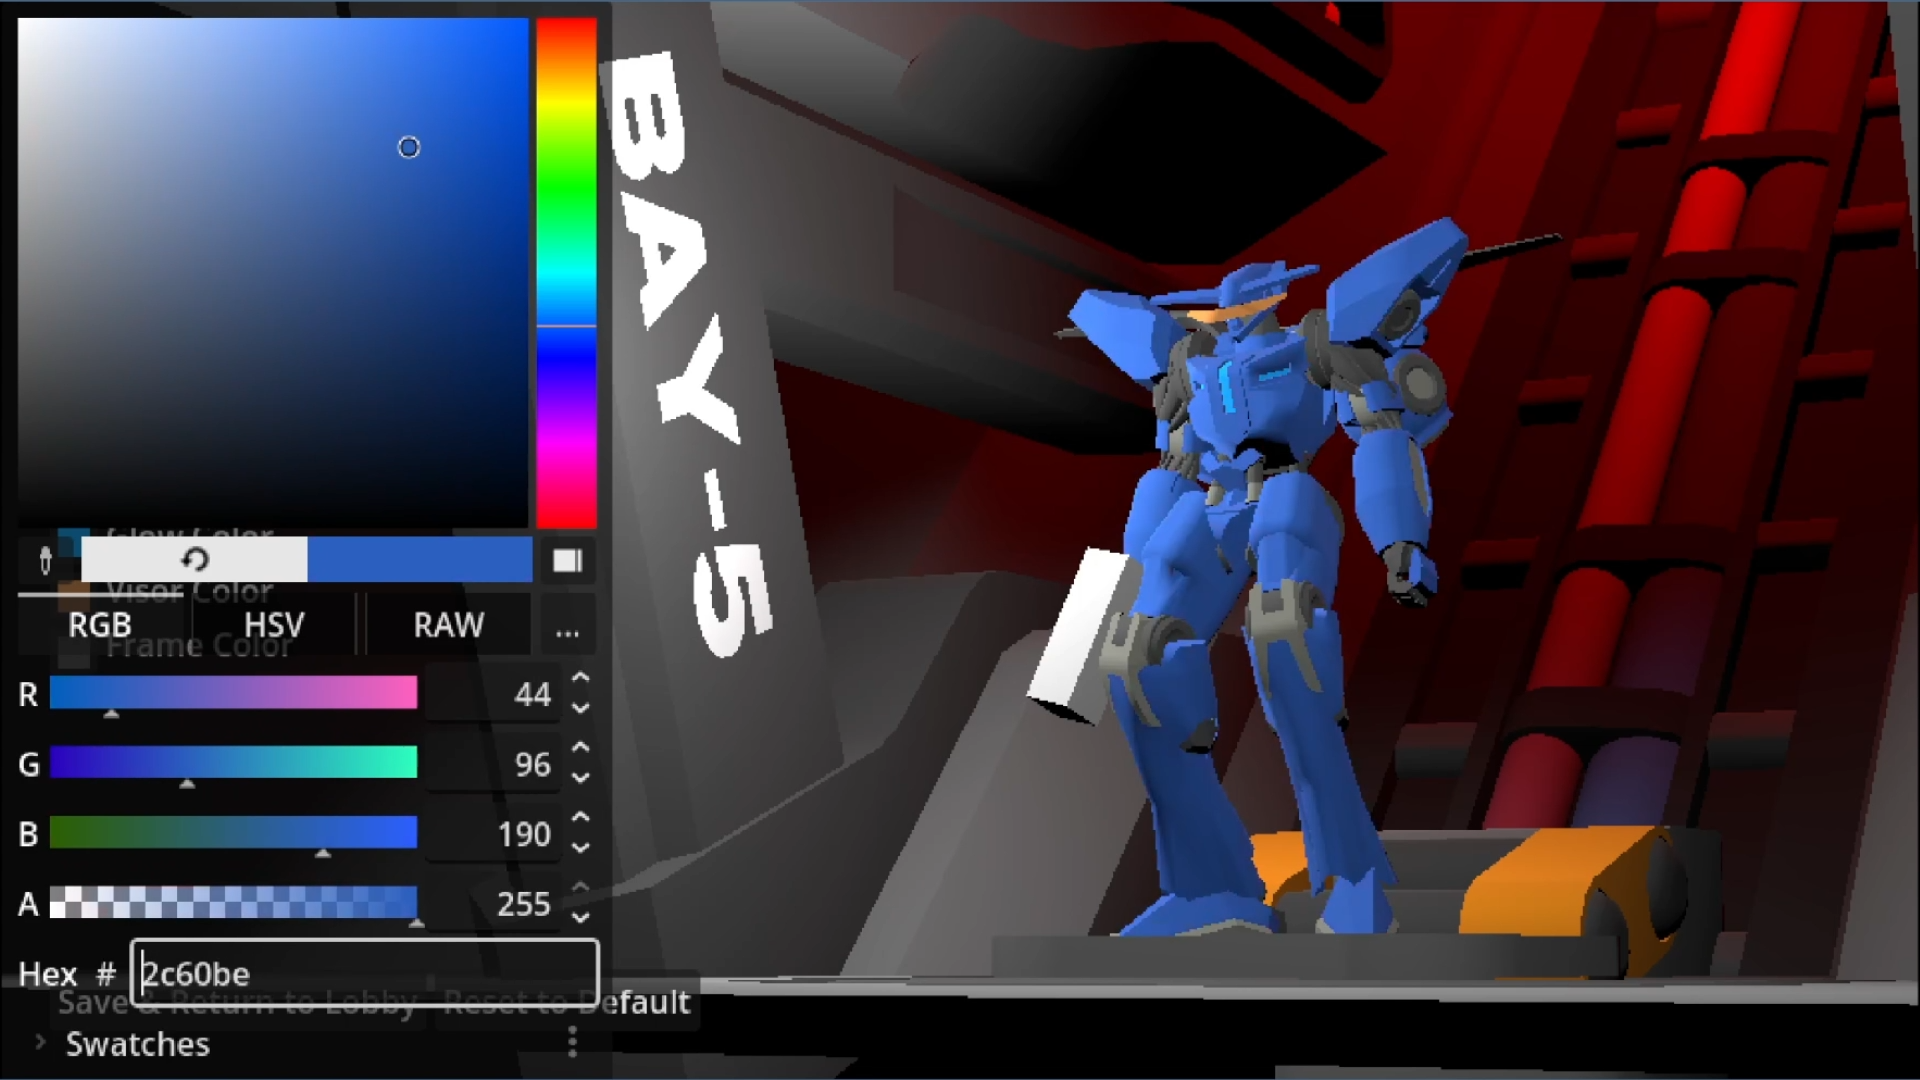Open the picker shape selector icon
This screenshot has width=1920, height=1080.
567,560
